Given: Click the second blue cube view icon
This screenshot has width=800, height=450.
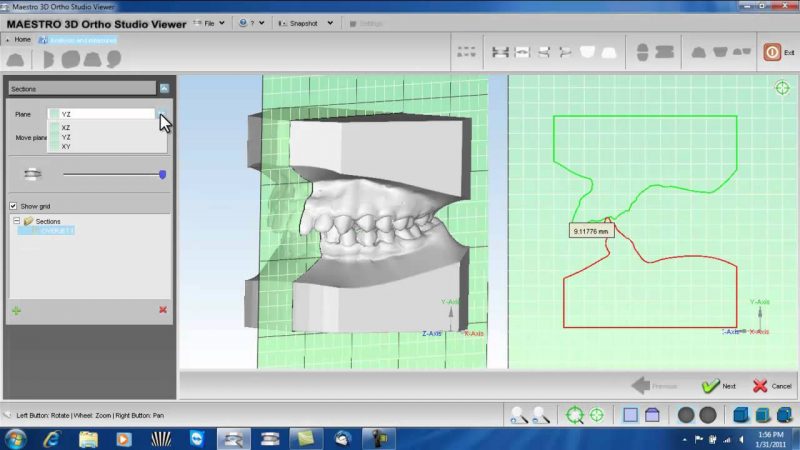Looking at the screenshot, I should point(763,415).
